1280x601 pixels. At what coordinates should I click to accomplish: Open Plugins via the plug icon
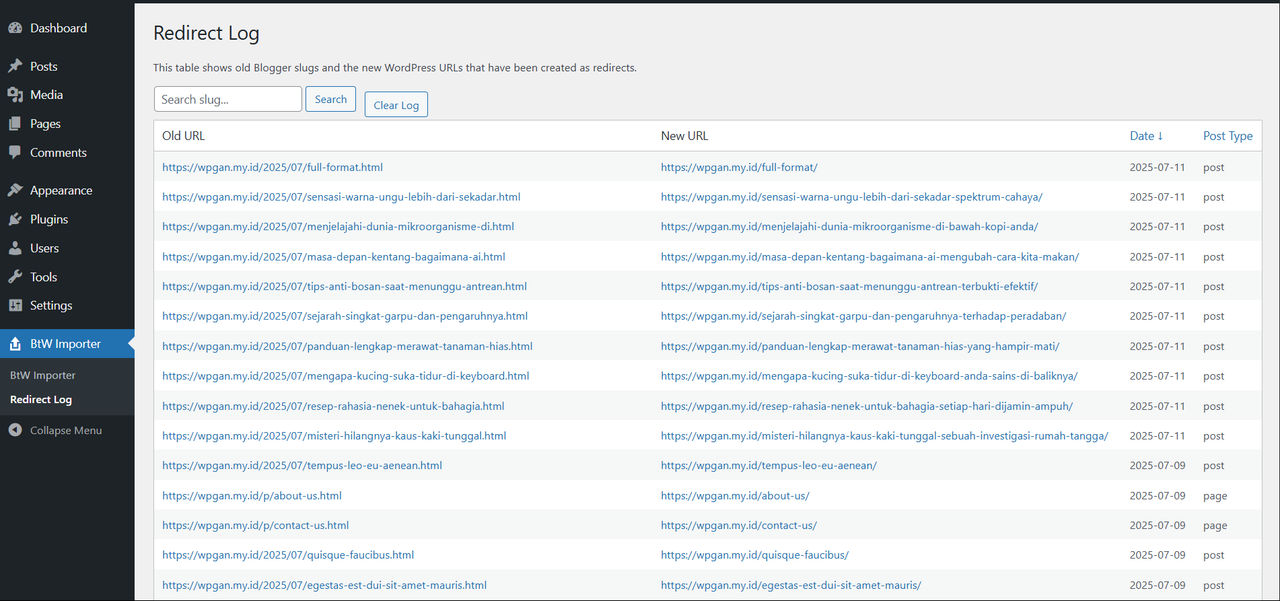pos(17,219)
